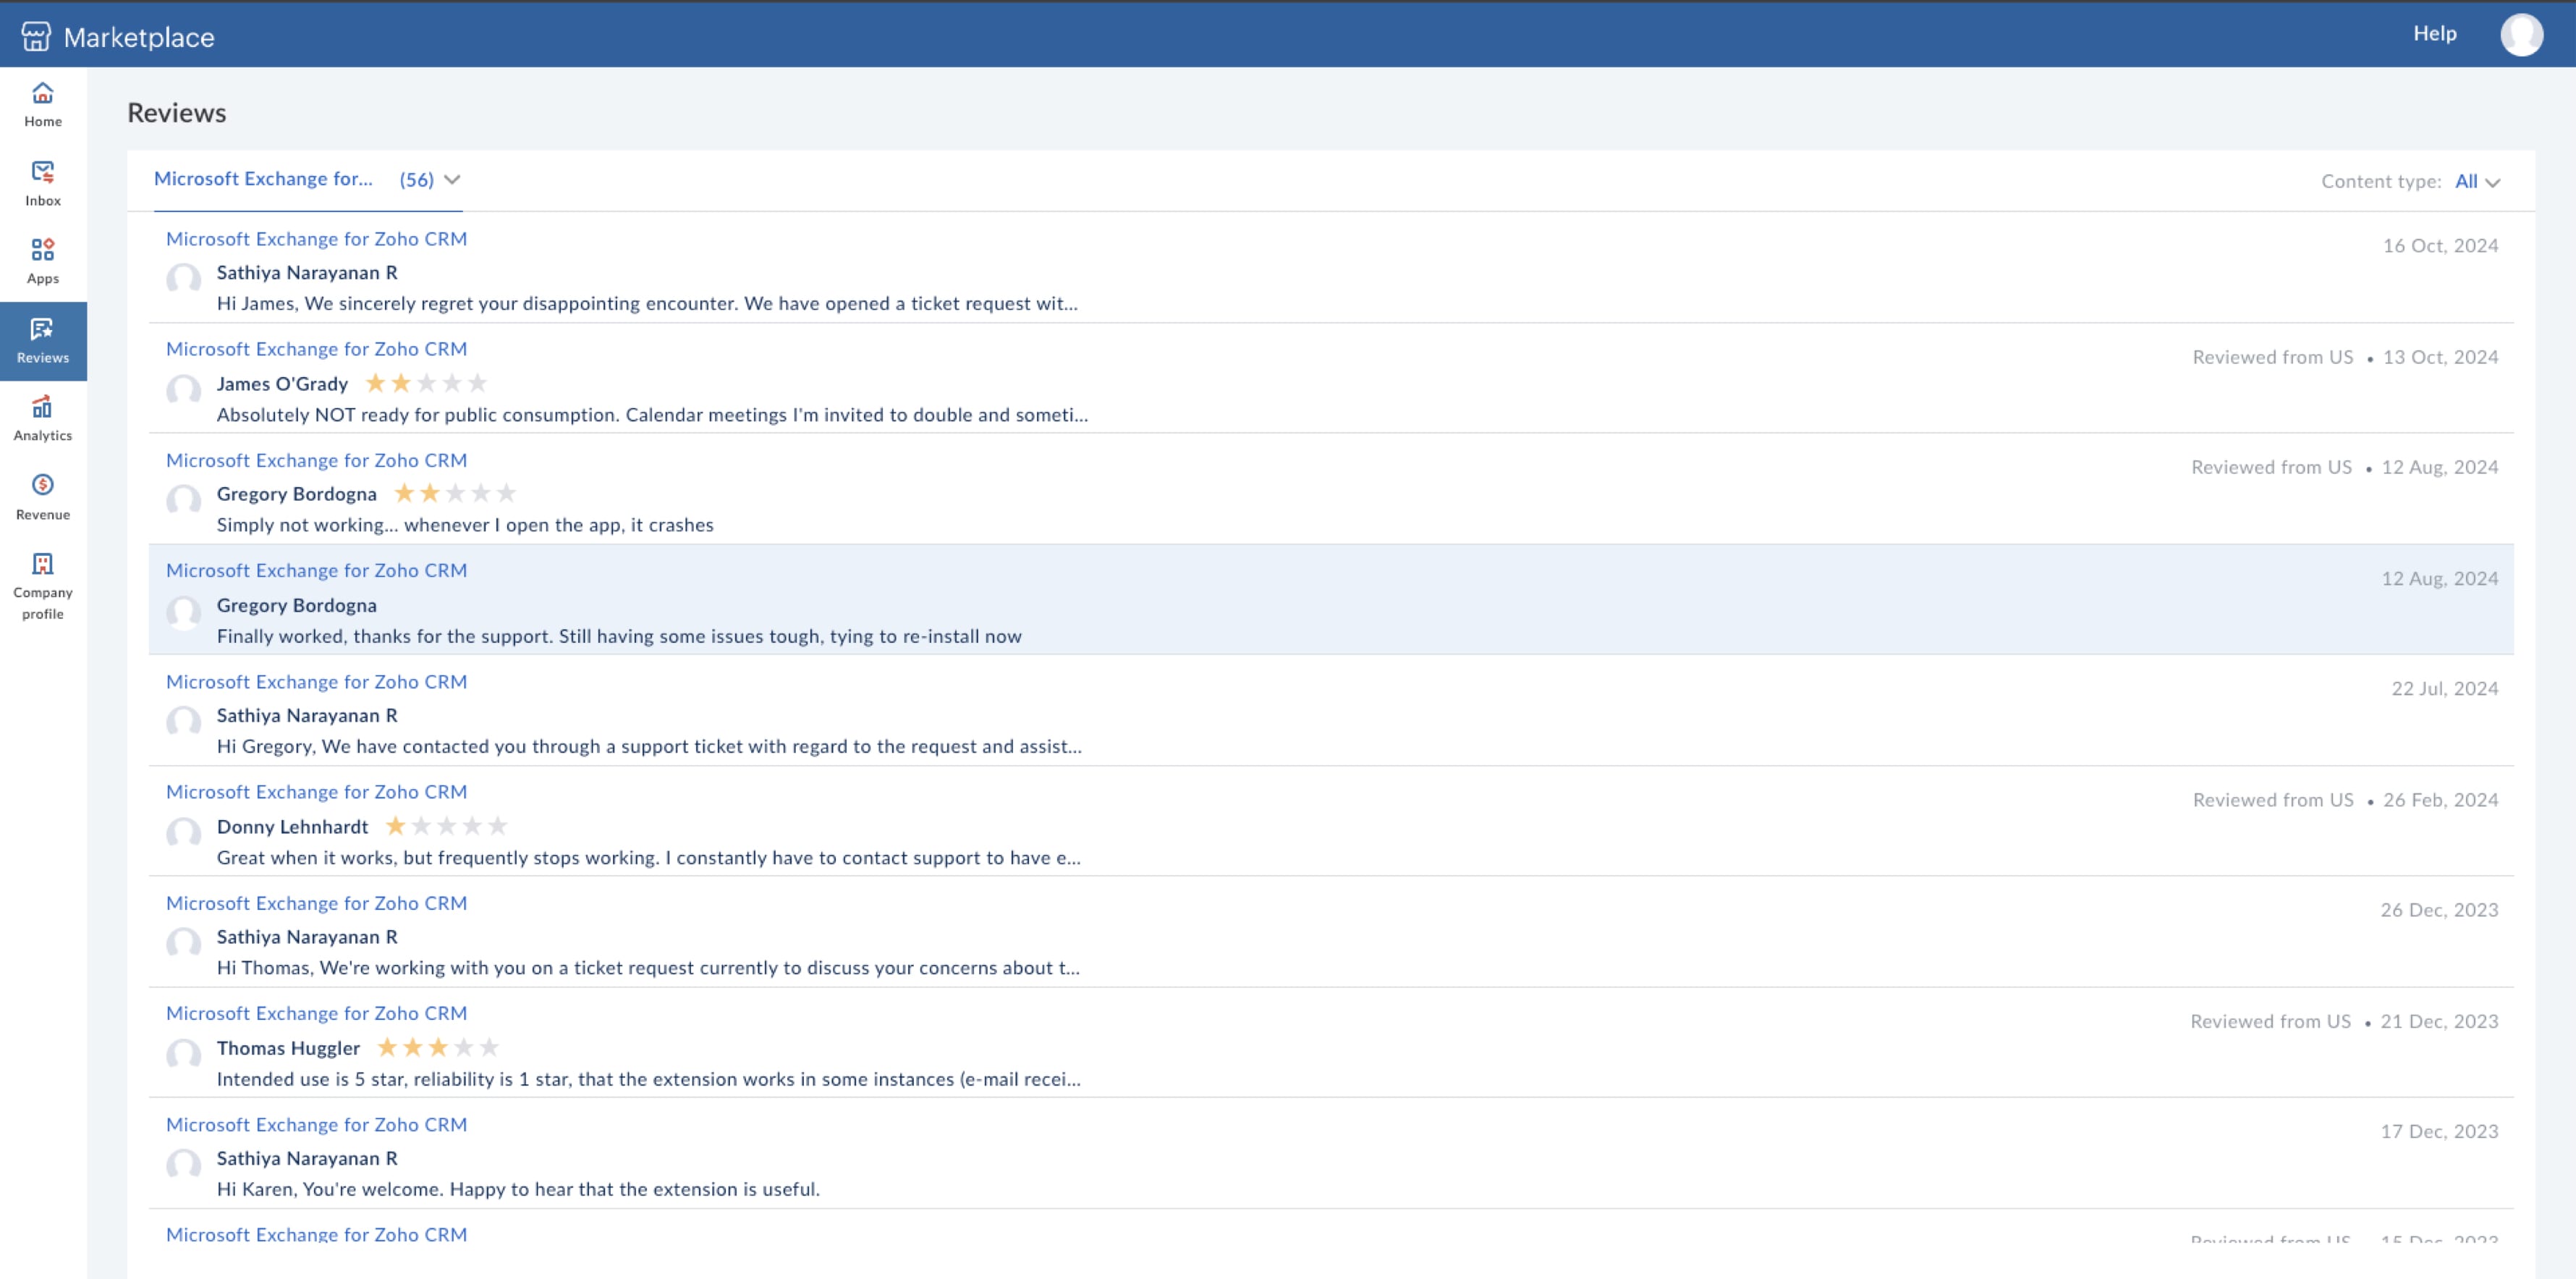Open Donny's 'Great when it works' review

pyautogui.click(x=648, y=858)
